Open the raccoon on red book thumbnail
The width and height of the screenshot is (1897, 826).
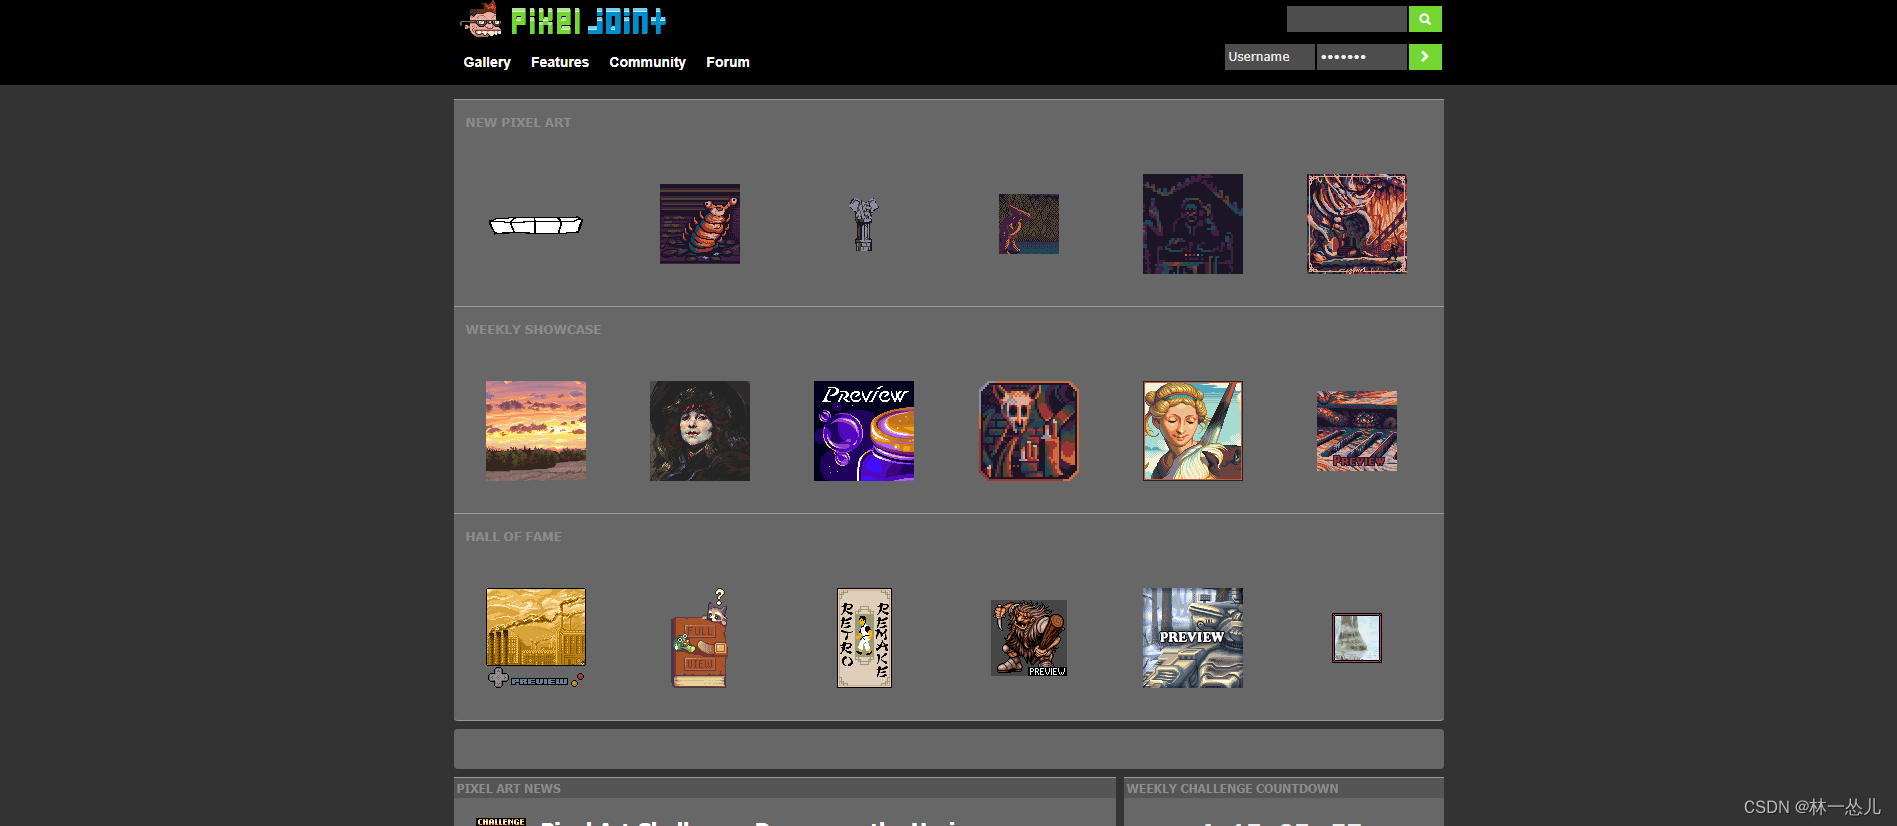700,638
